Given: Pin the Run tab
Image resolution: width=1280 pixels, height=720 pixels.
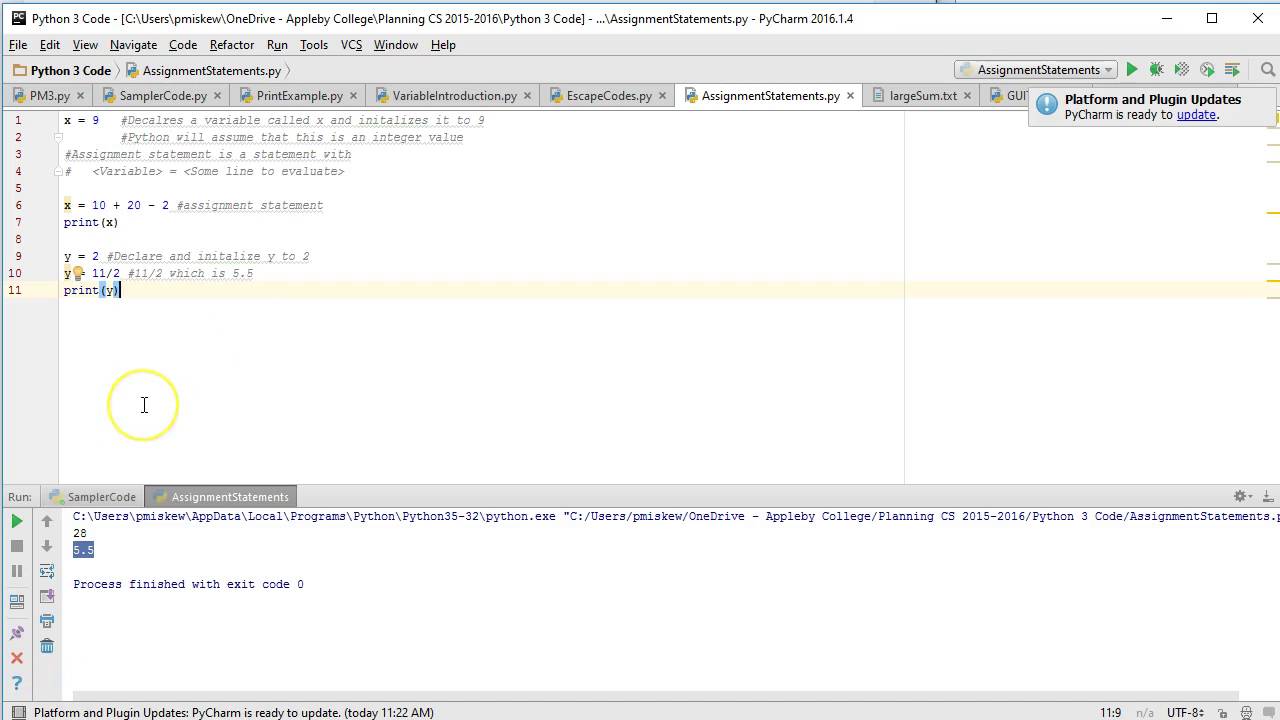Looking at the screenshot, I should coord(17,633).
